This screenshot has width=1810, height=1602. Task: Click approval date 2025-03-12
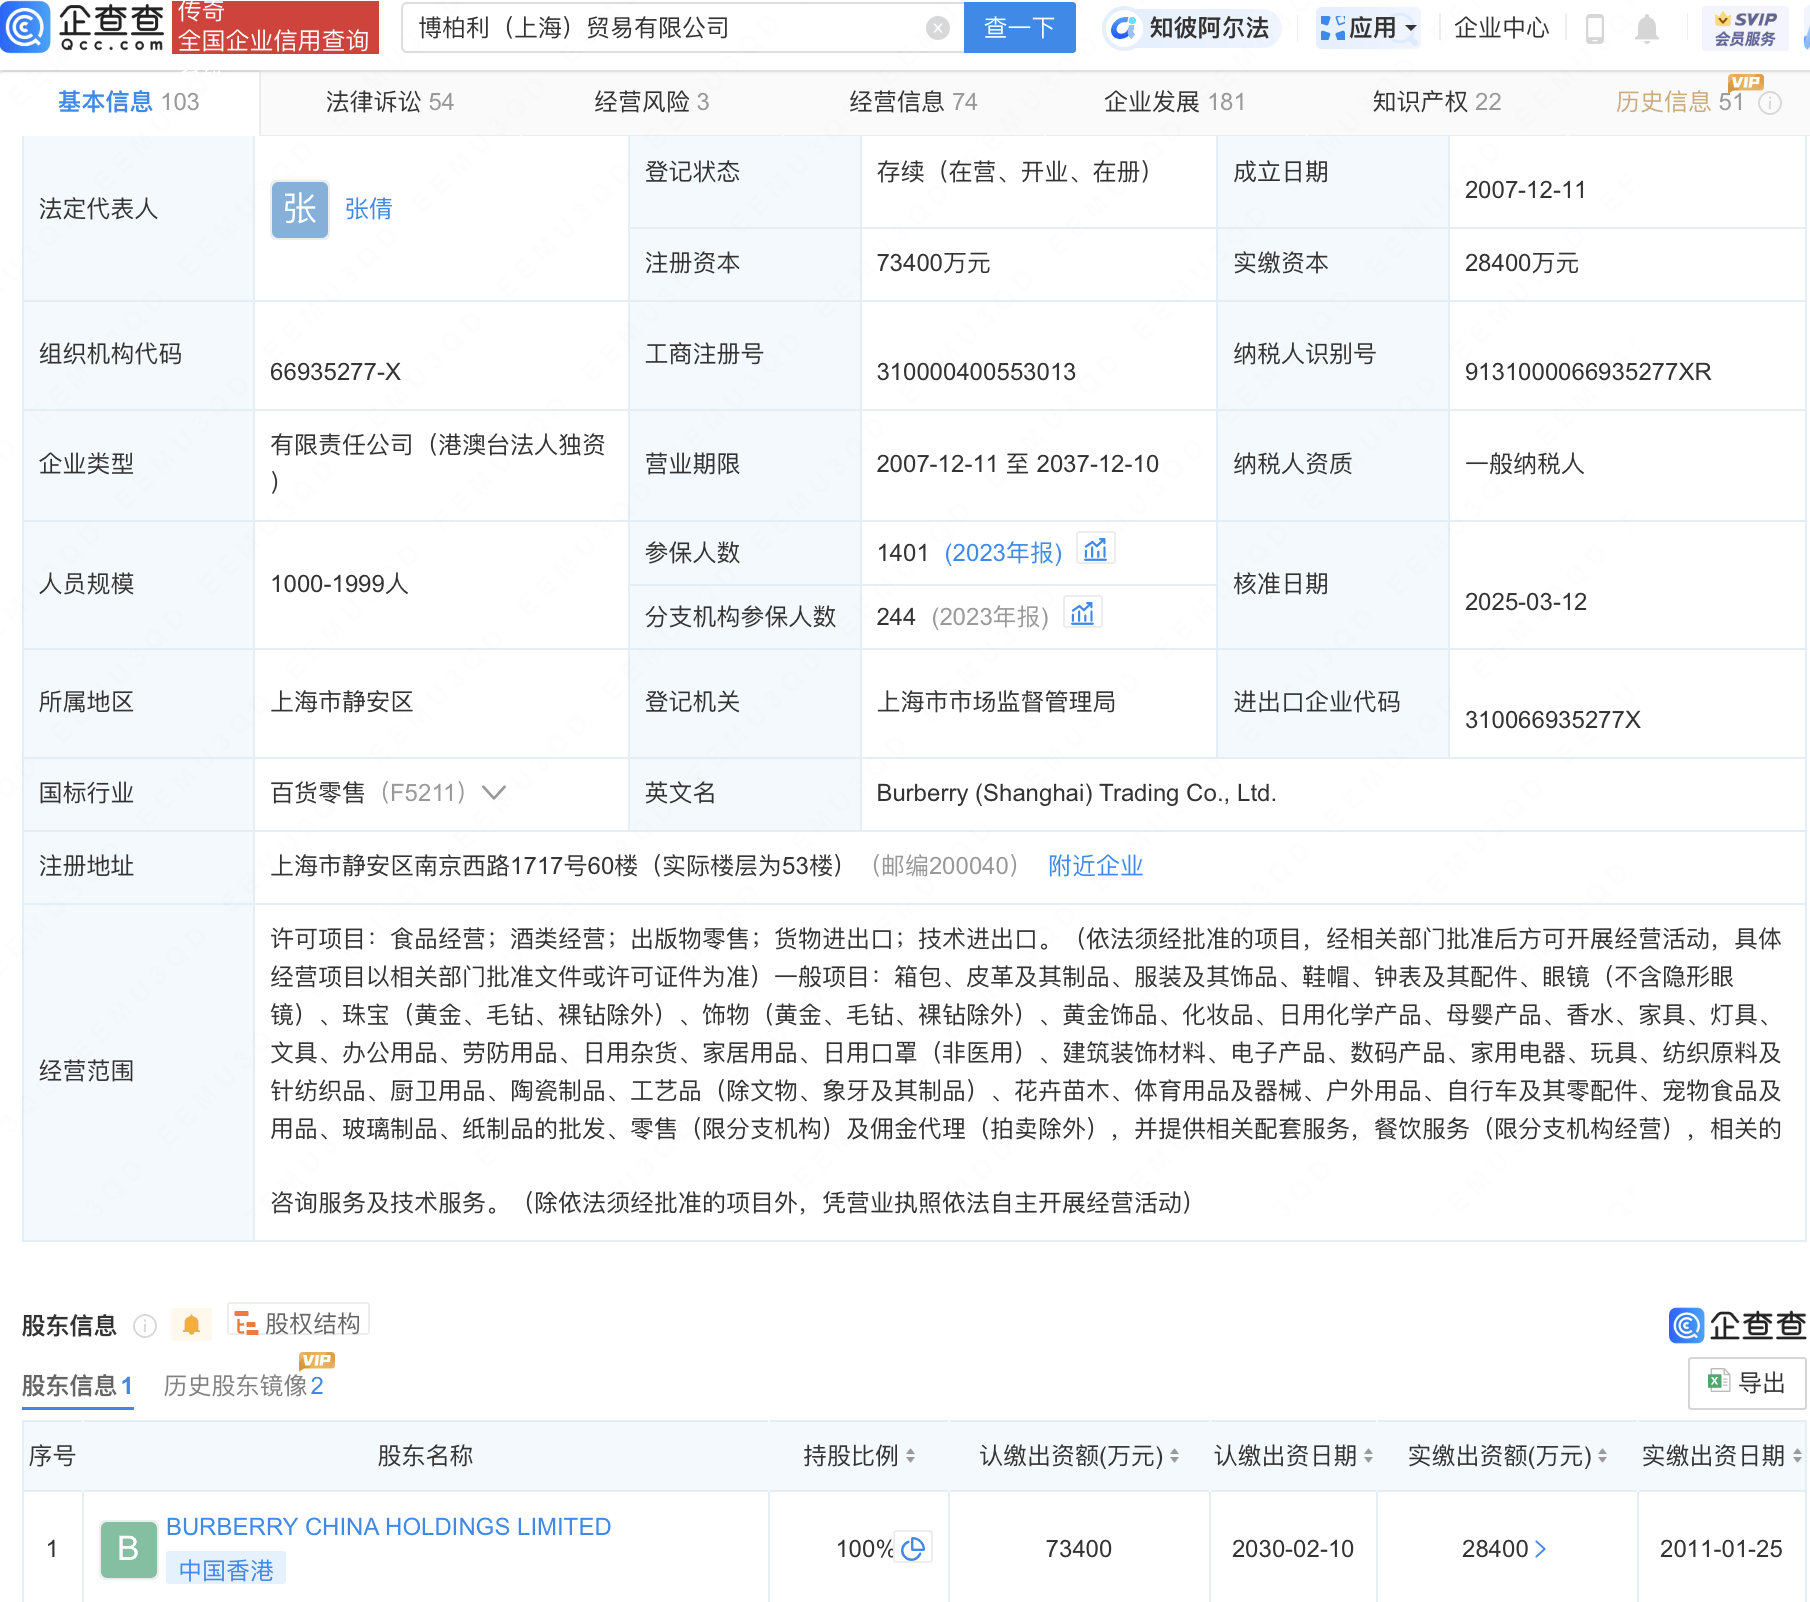[x=1525, y=602]
